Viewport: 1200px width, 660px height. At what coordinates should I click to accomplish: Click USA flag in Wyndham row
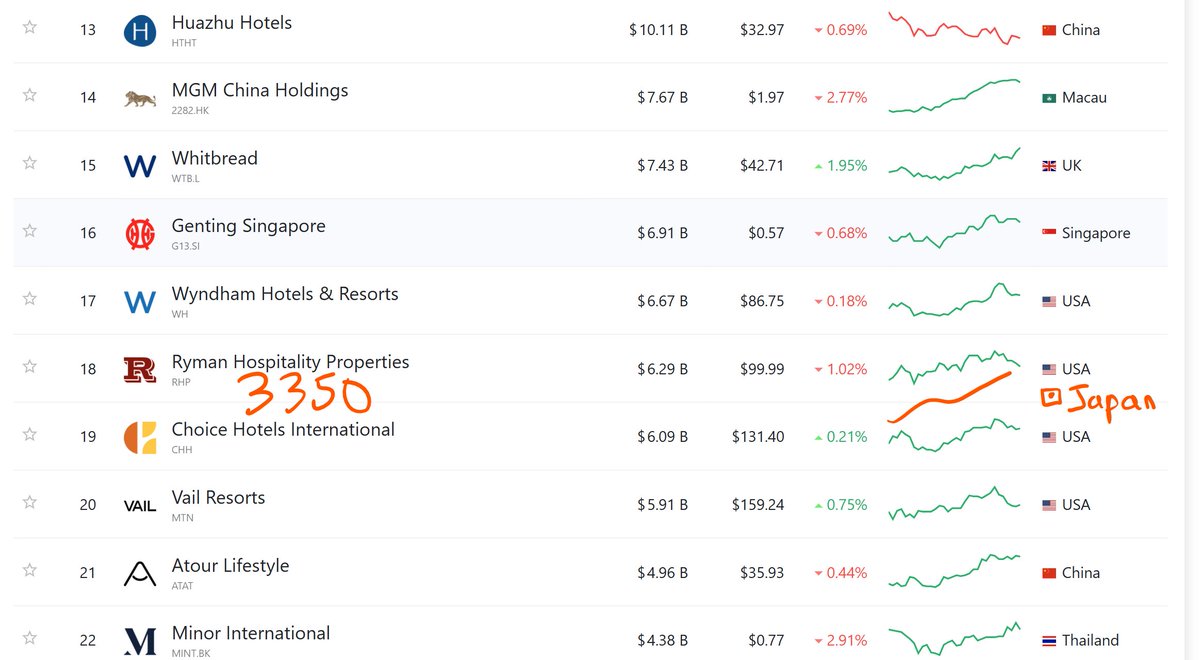[x=1049, y=301]
